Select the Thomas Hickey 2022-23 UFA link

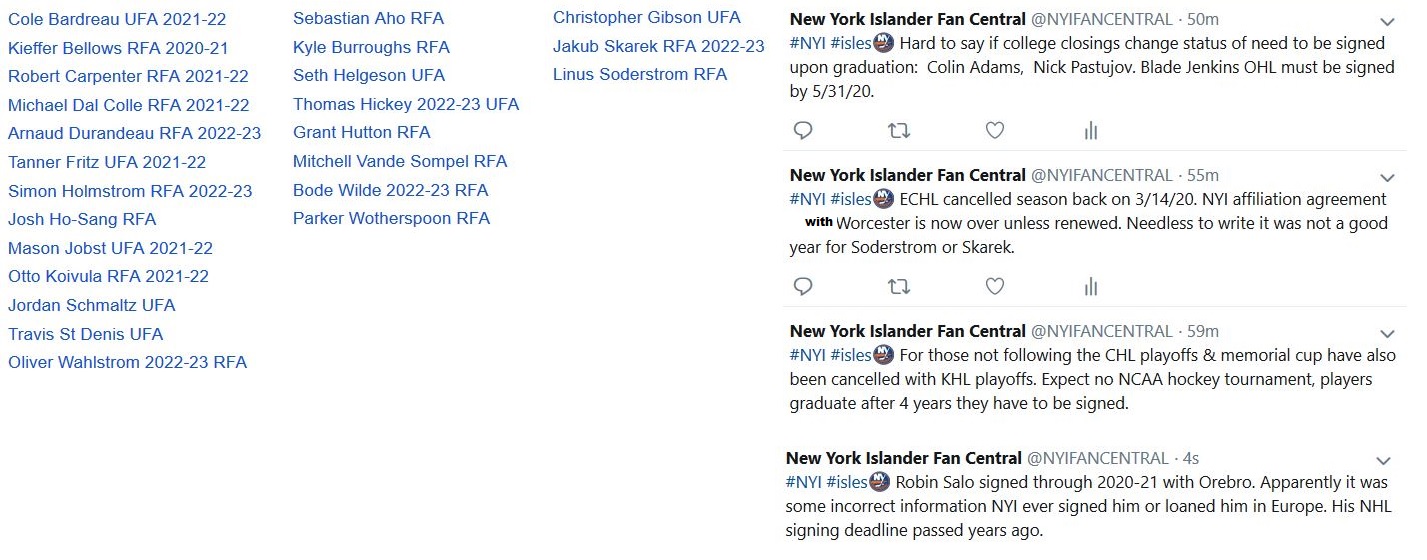coord(406,104)
